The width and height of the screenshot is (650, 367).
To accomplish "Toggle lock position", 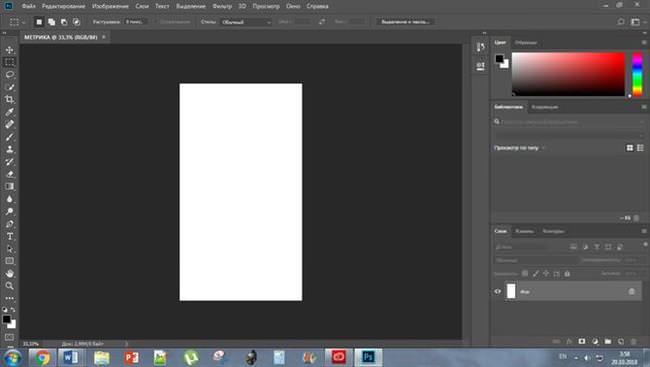I will coord(546,274).
